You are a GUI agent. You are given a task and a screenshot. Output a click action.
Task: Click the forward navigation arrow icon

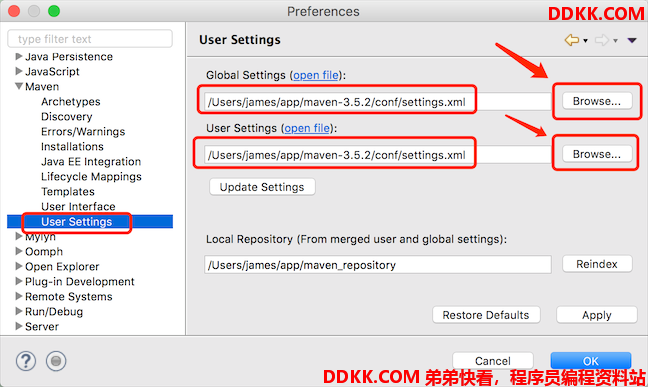(x=602, y=40)
